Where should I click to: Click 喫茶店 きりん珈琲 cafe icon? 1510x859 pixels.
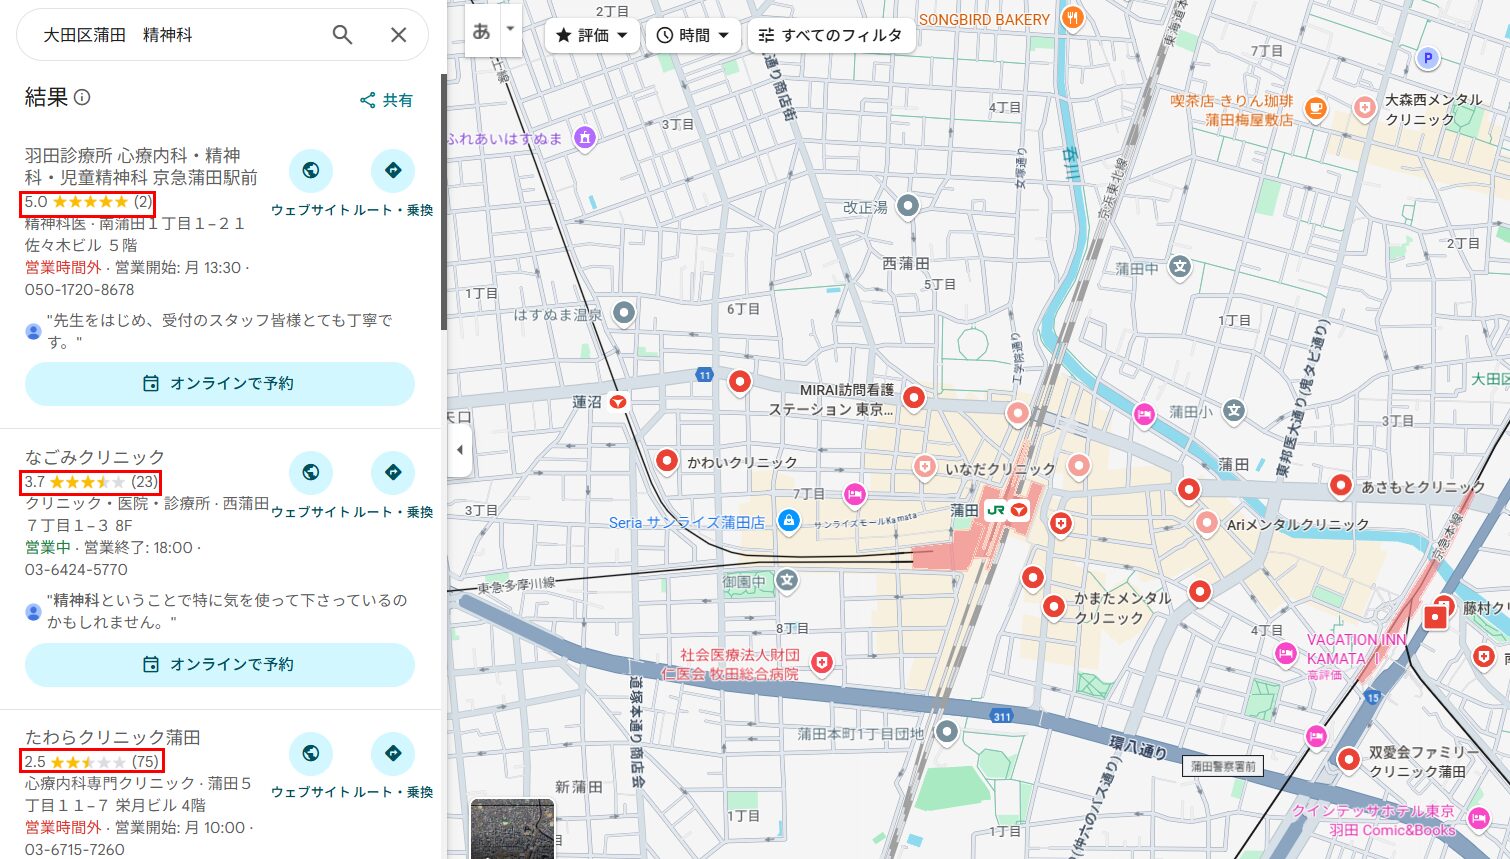1316,108
